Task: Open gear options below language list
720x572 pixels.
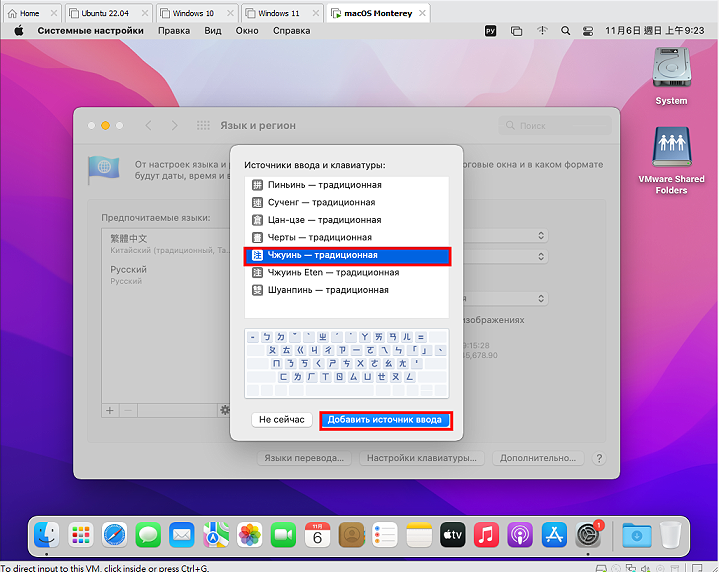Action: click(x=224, y=410)
